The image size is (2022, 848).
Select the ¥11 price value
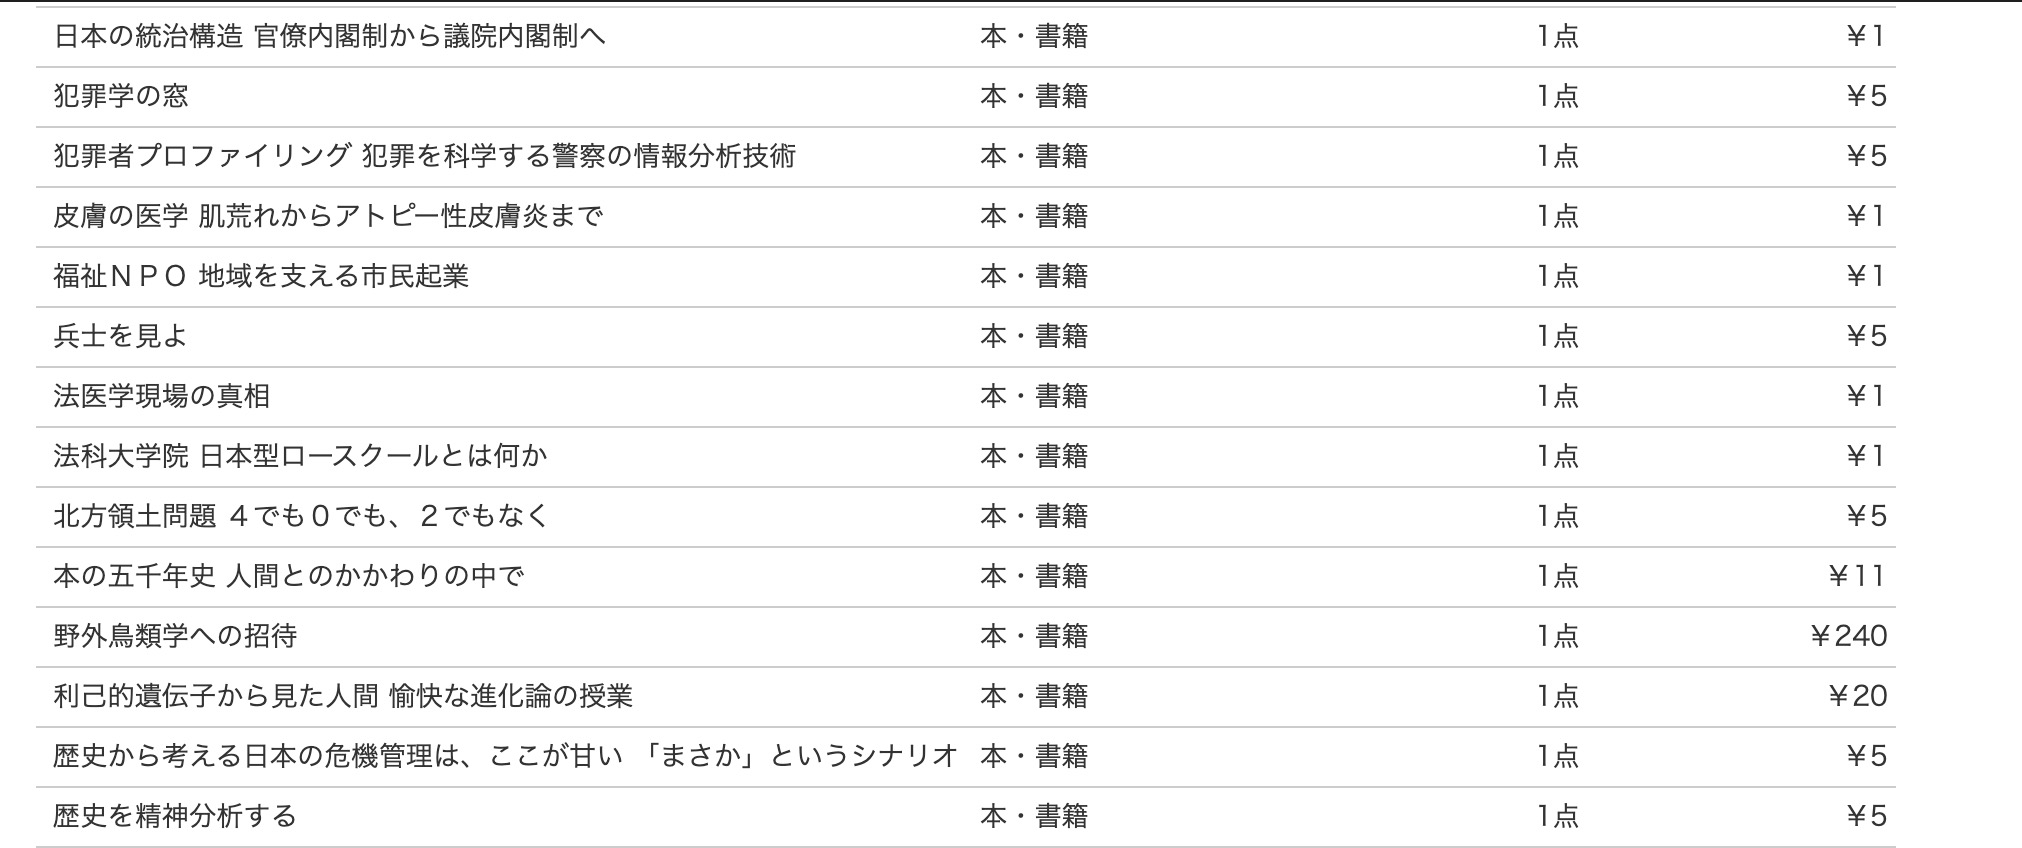coord(1856,577)
